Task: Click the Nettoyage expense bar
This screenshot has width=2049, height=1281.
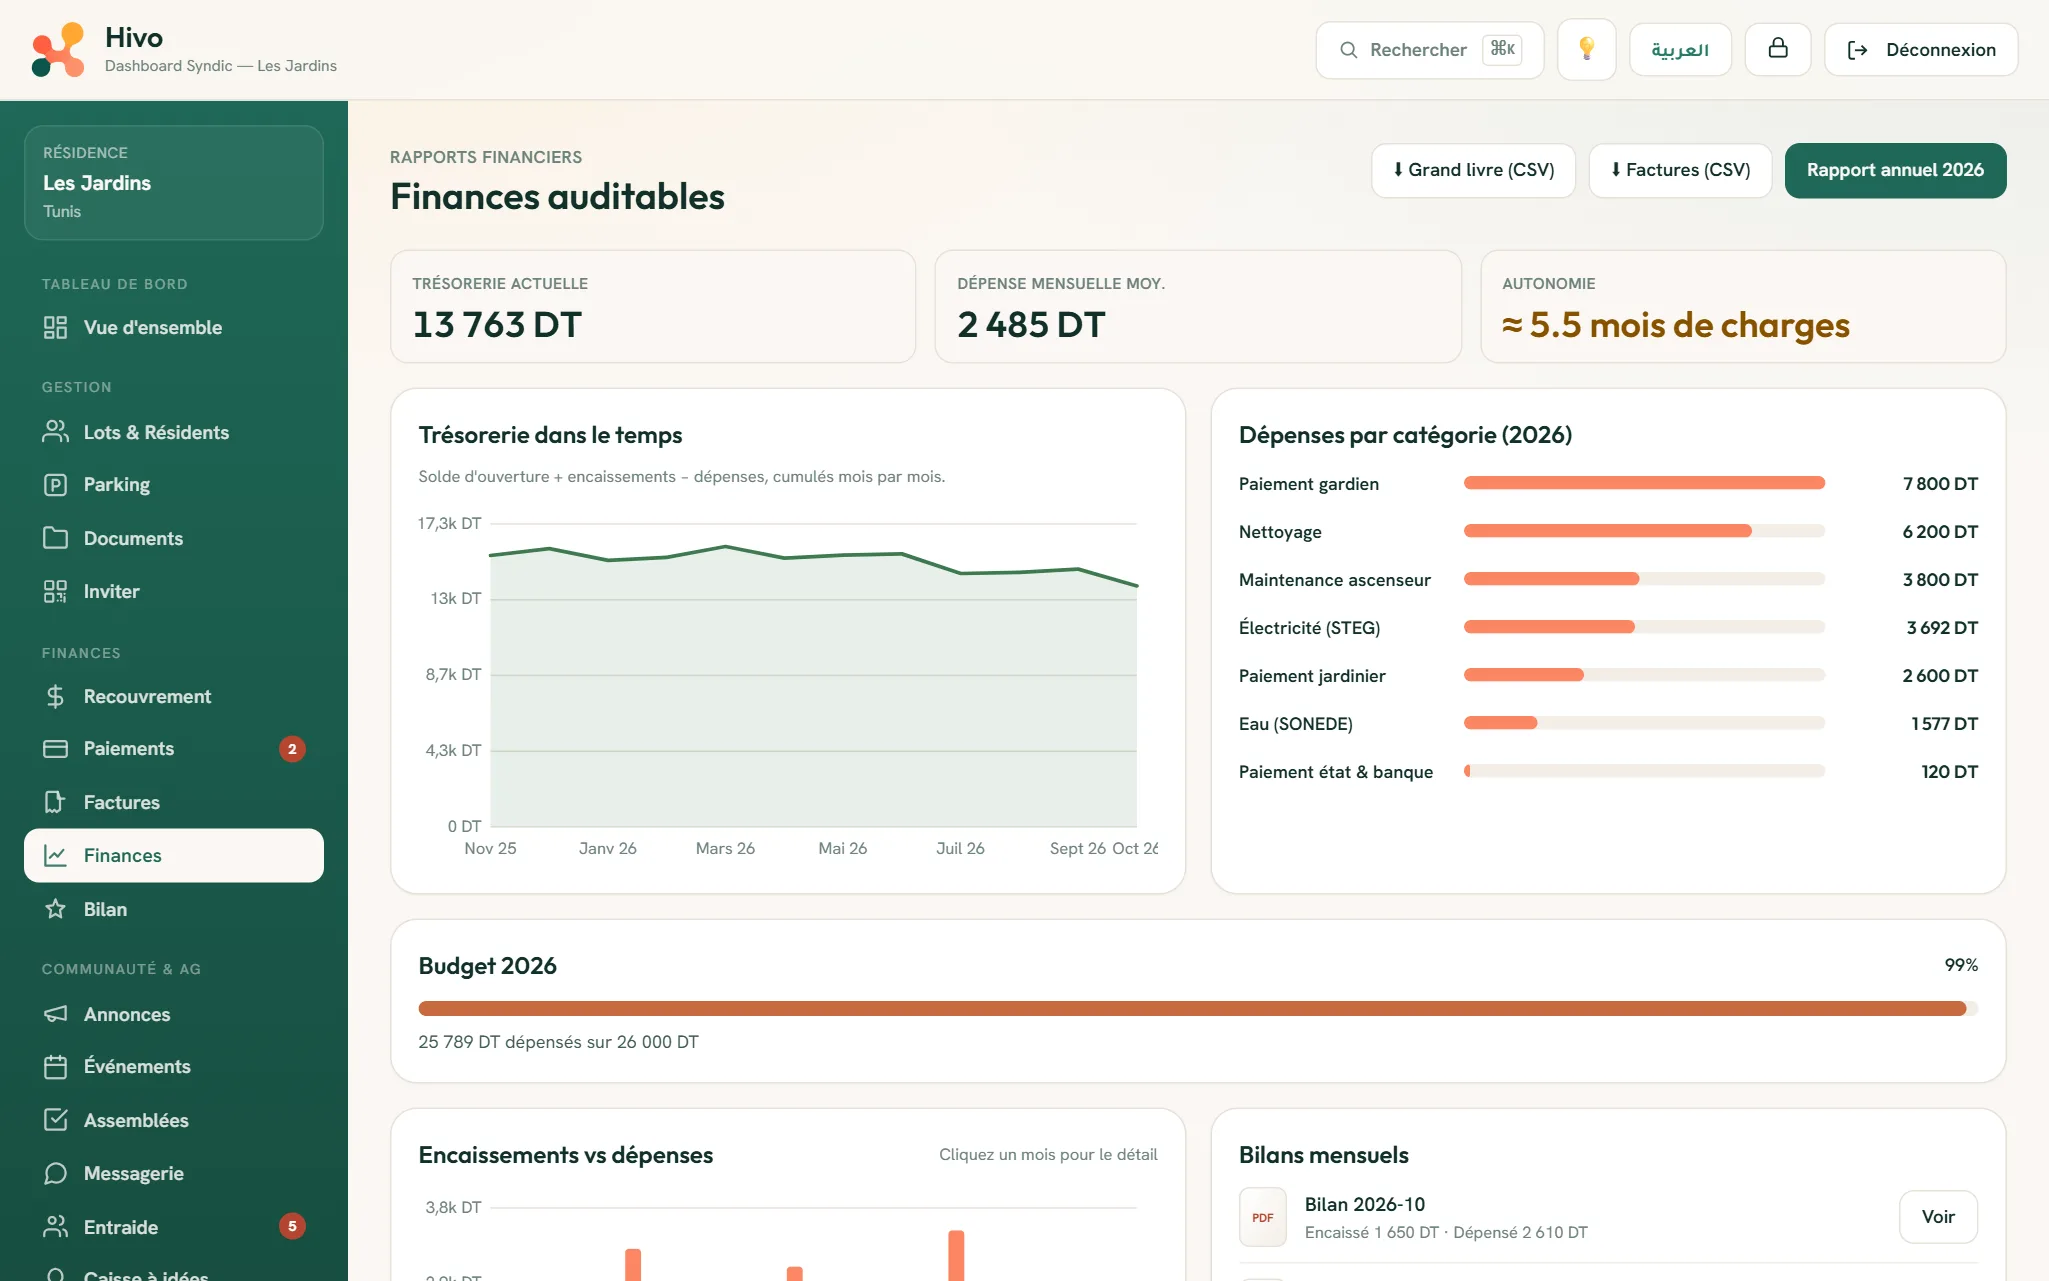Action: (x=1644, y=531)
